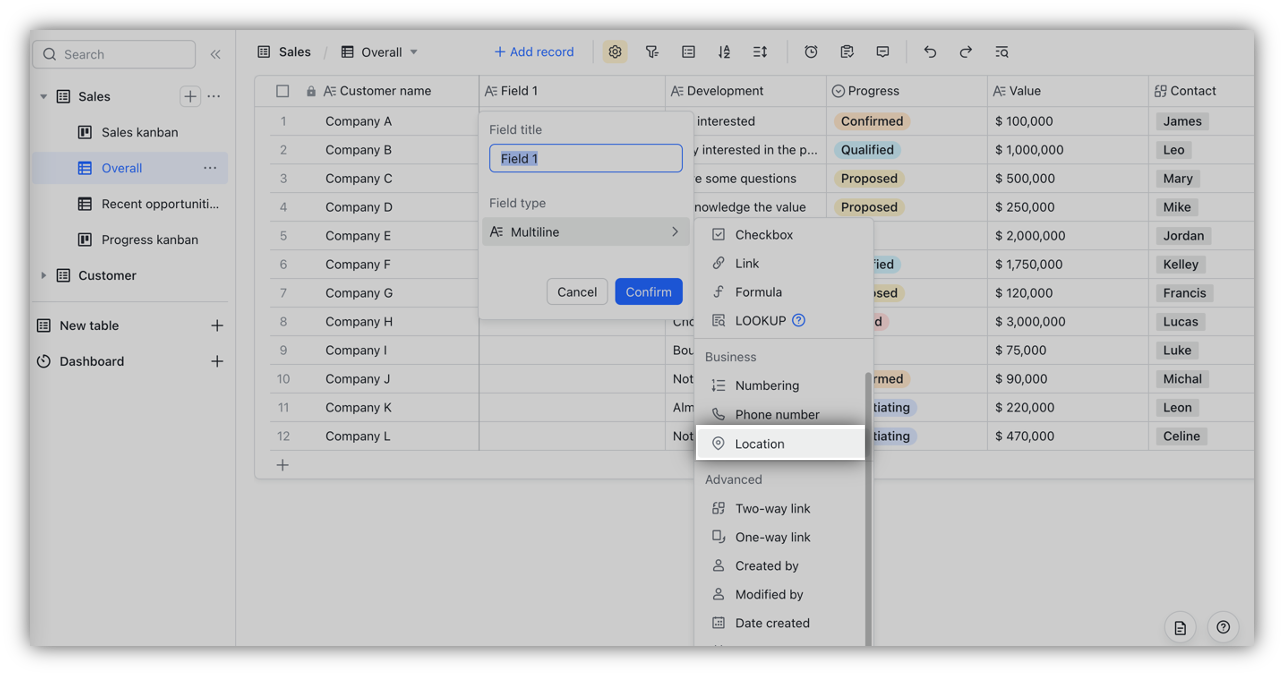The width and height of the screenshot is (1284, 676).
Task: Click the Celine contact tag
Action: pos(1181,436)
